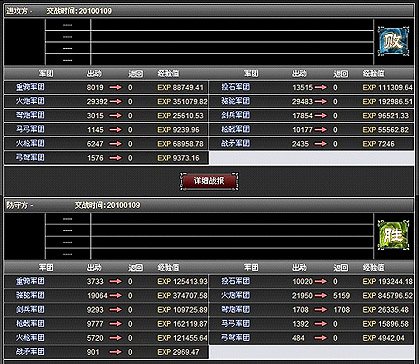The height and width of the screenshot is (364, 420).
Task: Select the dispatched value 3015
Action: (x=95, y=116)
